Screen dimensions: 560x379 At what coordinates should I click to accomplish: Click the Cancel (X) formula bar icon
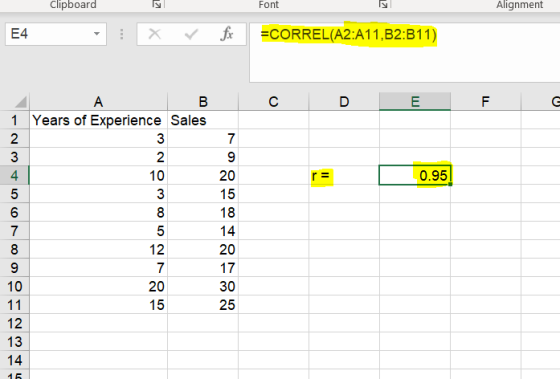click(155, 34)
